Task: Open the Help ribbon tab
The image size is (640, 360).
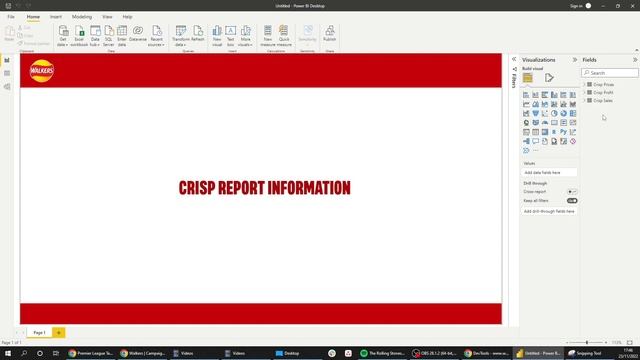Action: pyautogui.click(x=127, y=17)
